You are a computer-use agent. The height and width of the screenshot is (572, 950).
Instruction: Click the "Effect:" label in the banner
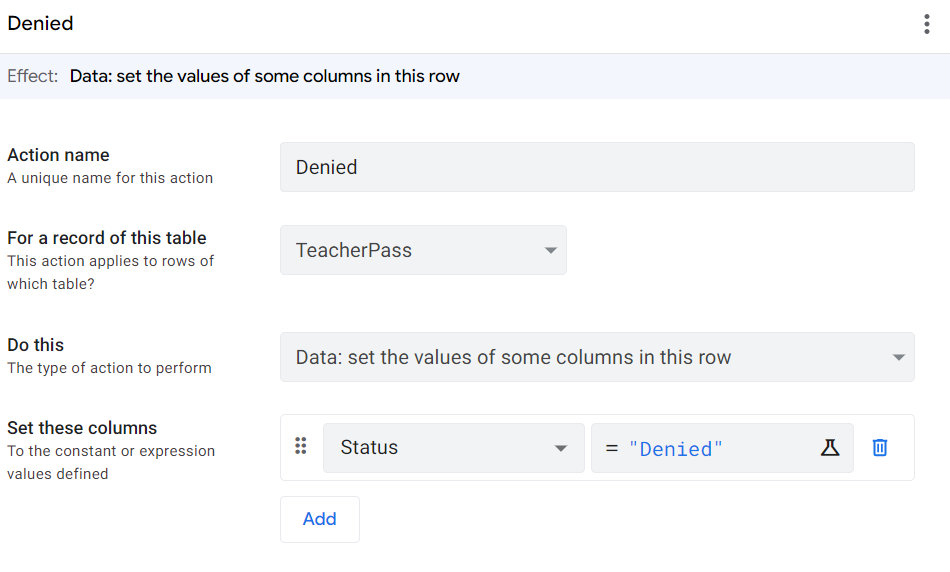coord(33,76)
